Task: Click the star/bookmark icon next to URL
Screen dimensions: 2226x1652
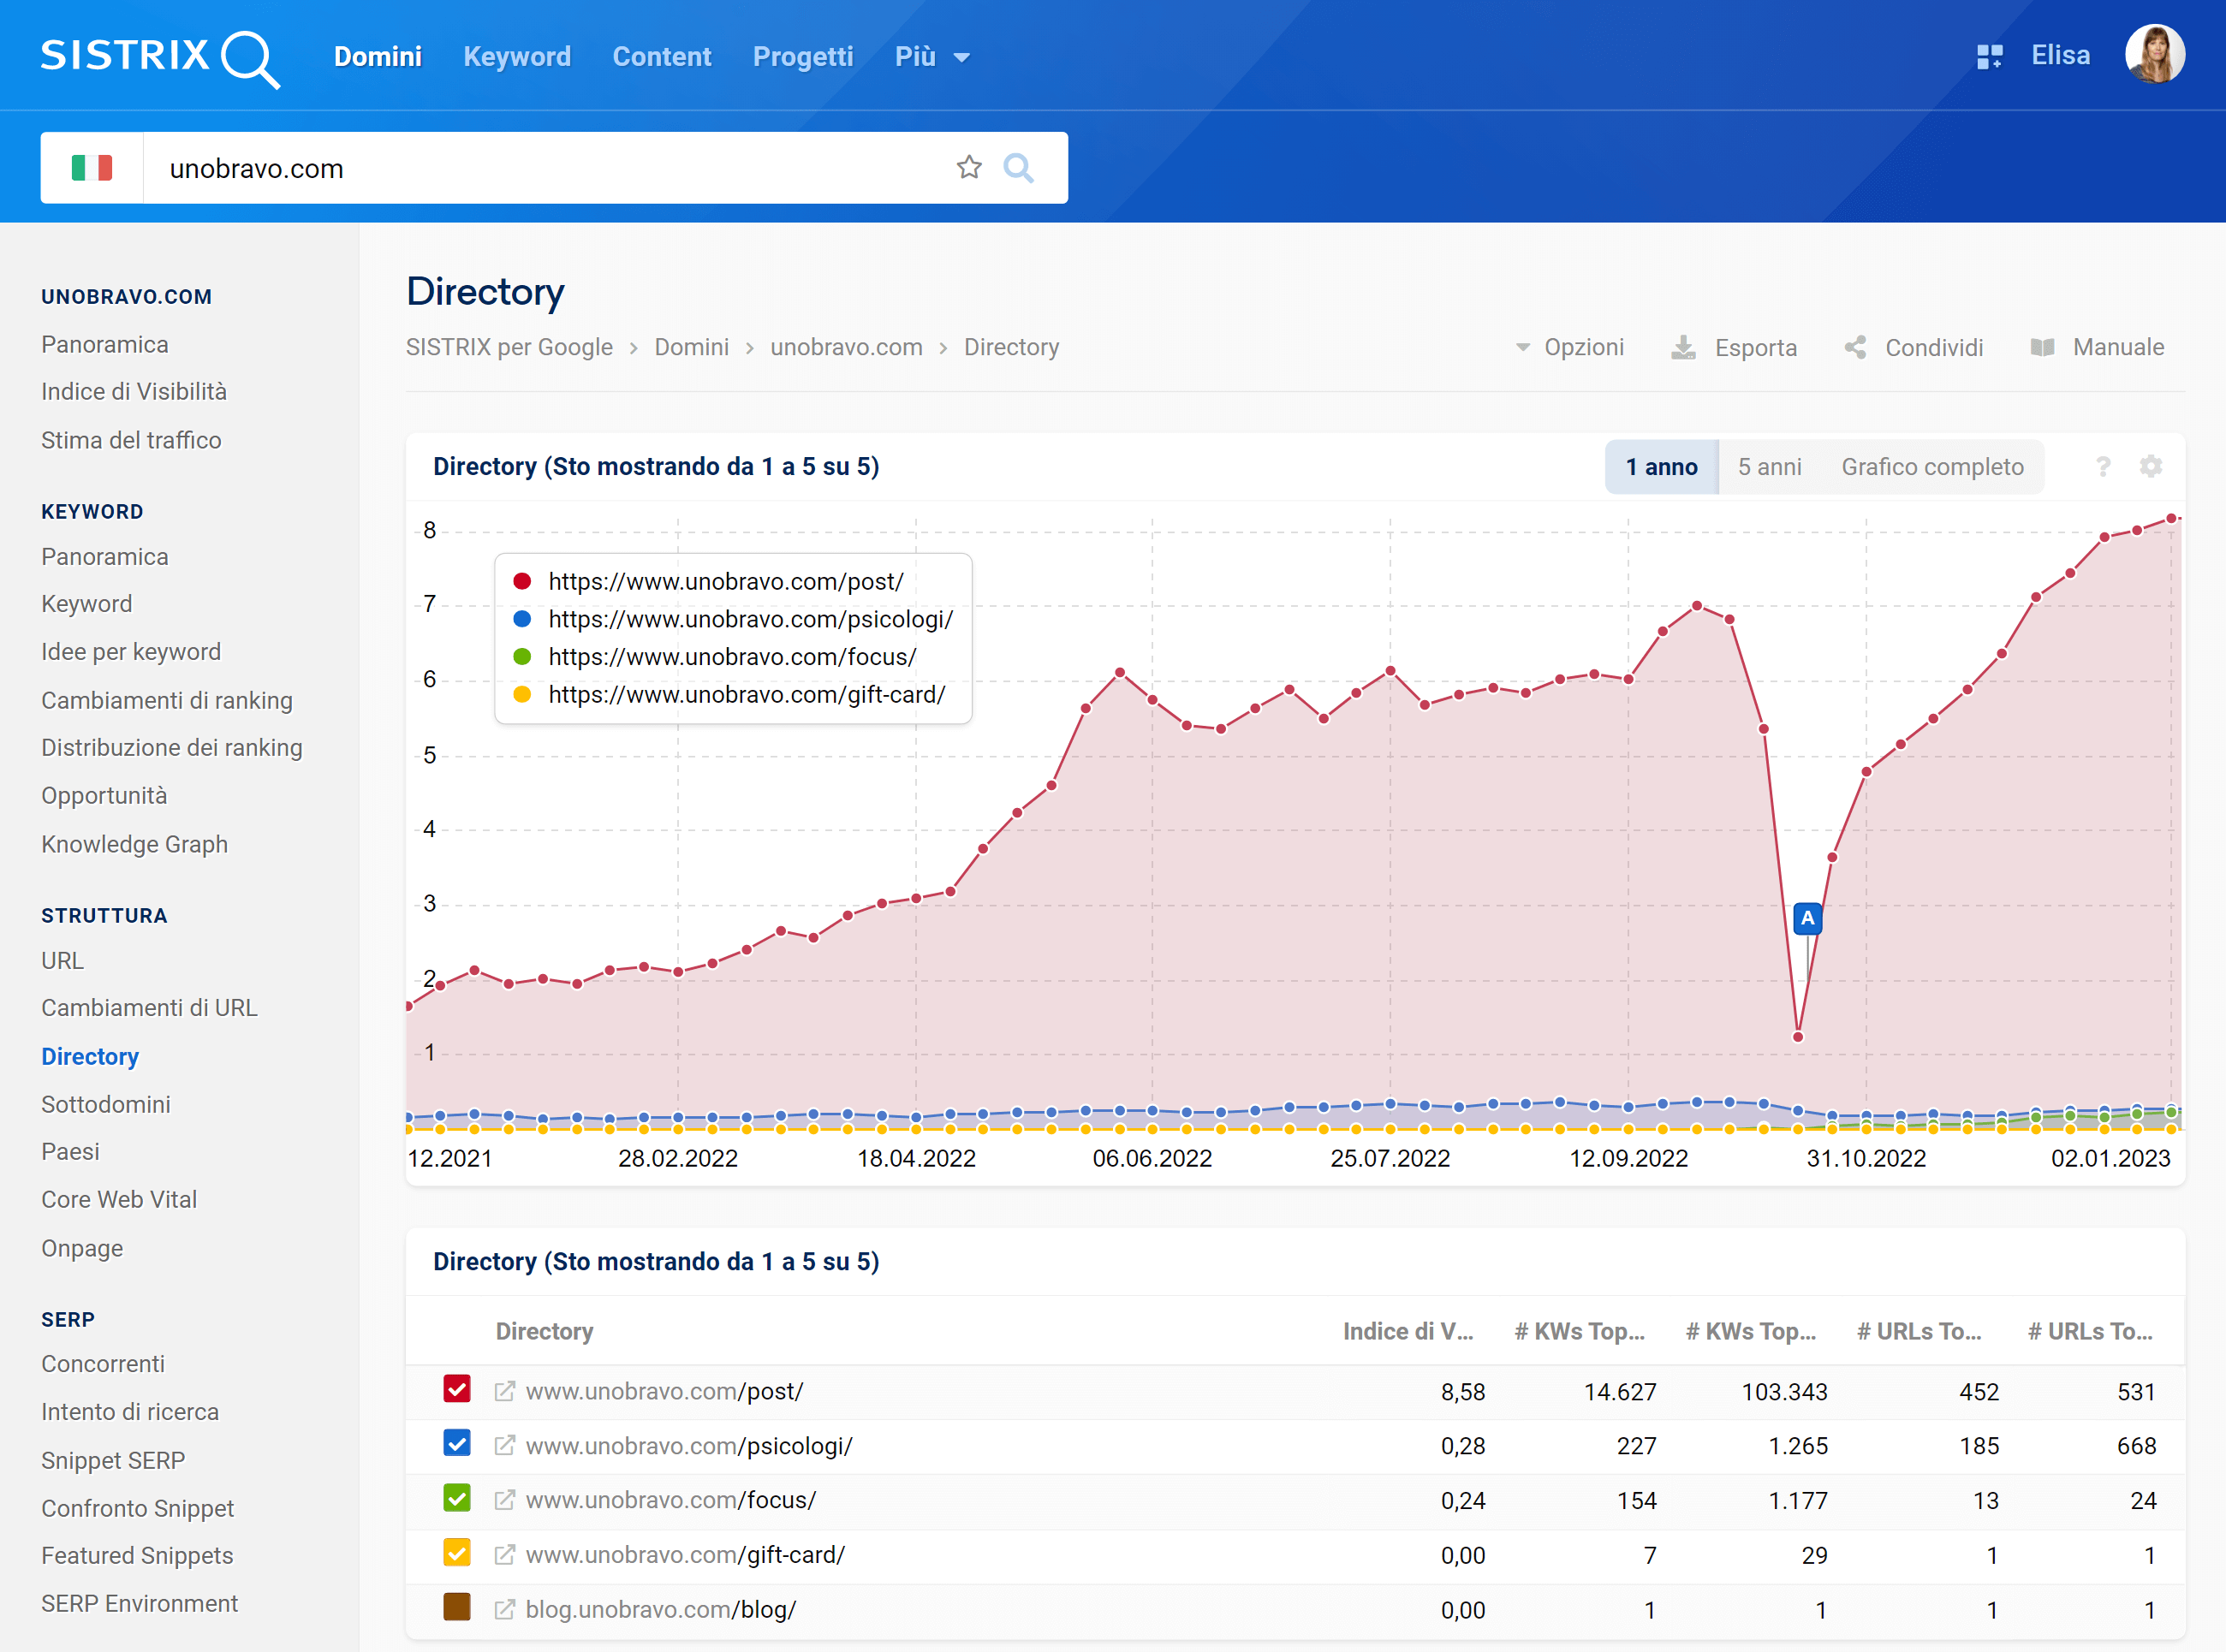Action: pos(968,169)
